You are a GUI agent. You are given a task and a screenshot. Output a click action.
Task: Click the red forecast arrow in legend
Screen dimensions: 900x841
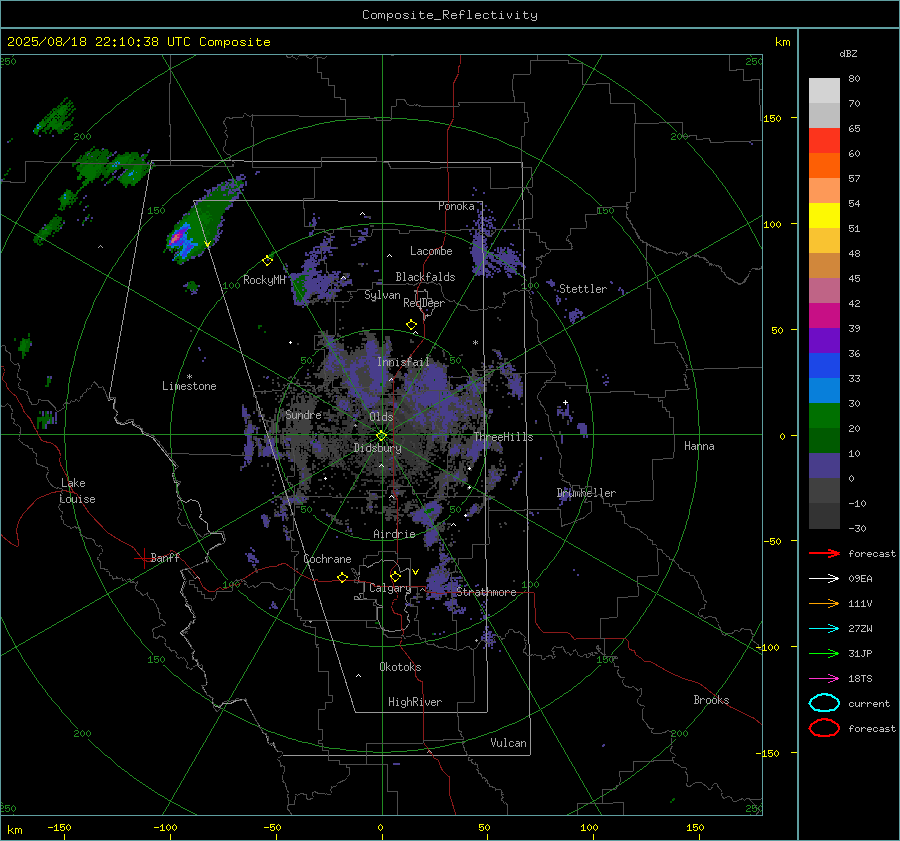[x=824, y=553]
